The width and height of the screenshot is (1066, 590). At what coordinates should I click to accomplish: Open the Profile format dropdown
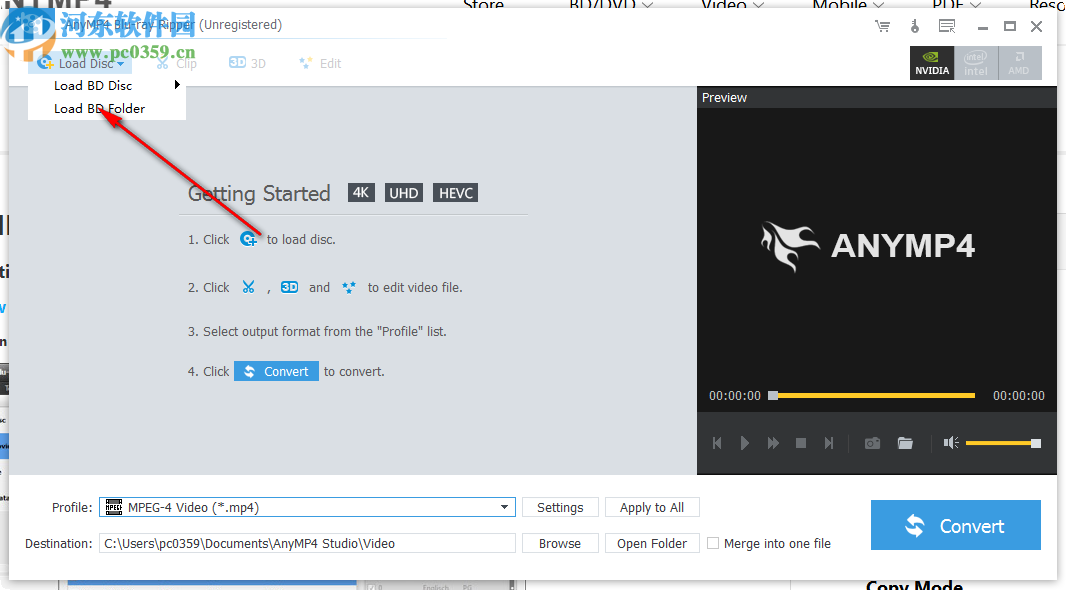point(307,507)
